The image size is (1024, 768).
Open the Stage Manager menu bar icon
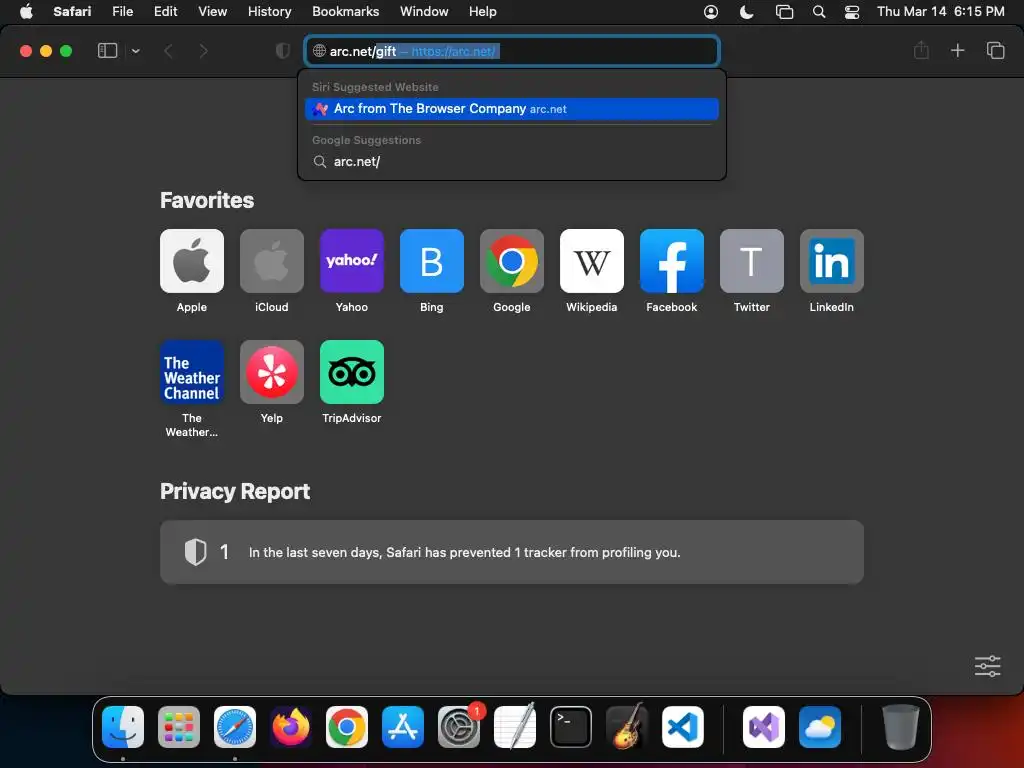(784, 12)
